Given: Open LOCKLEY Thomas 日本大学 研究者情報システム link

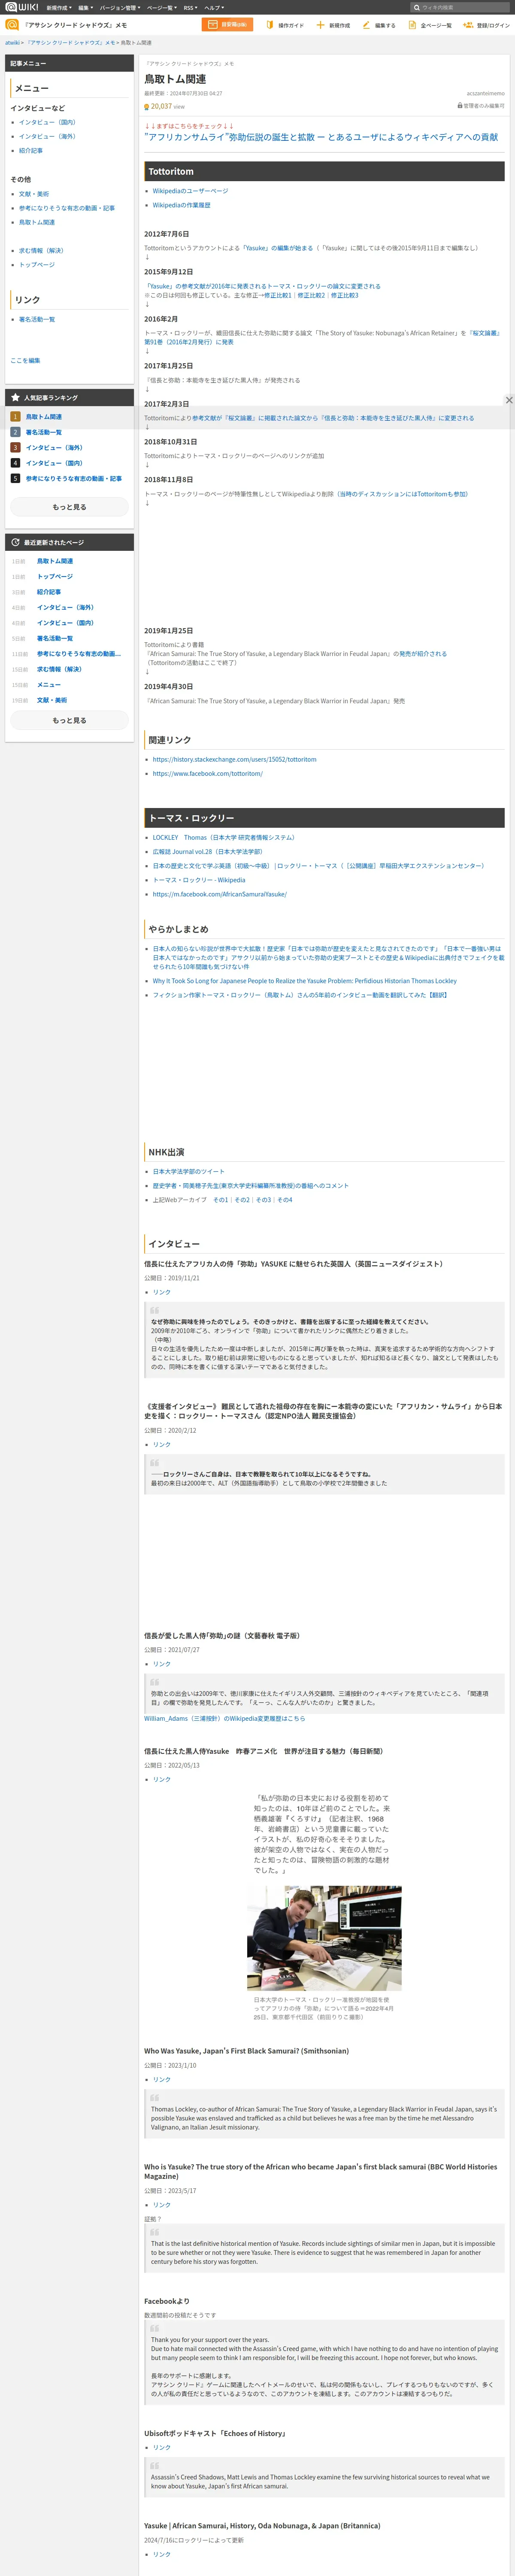Looking at the screenshot, I should point(224,837).
